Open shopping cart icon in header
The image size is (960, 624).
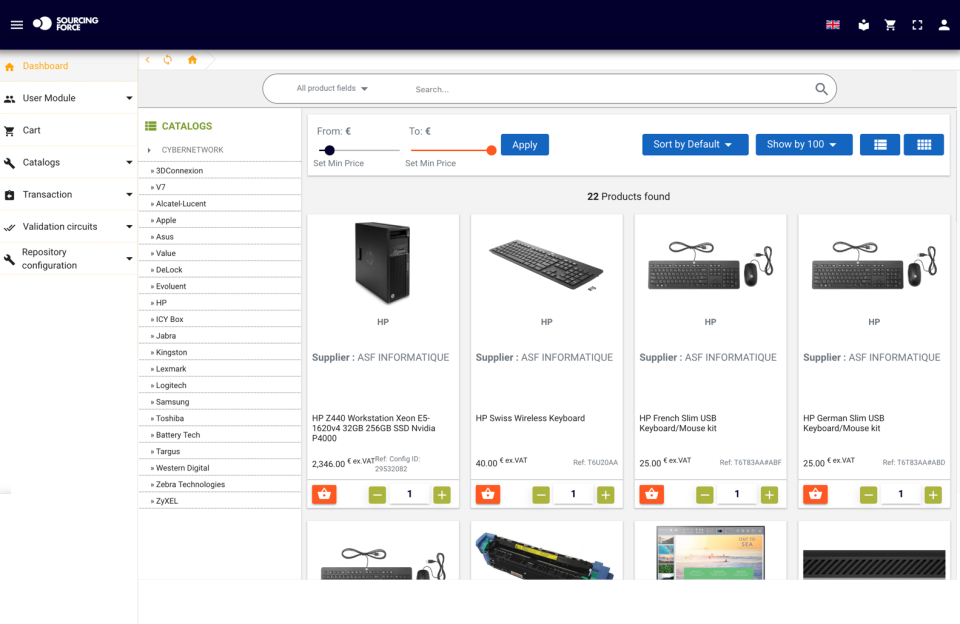(x=890, y=25)
